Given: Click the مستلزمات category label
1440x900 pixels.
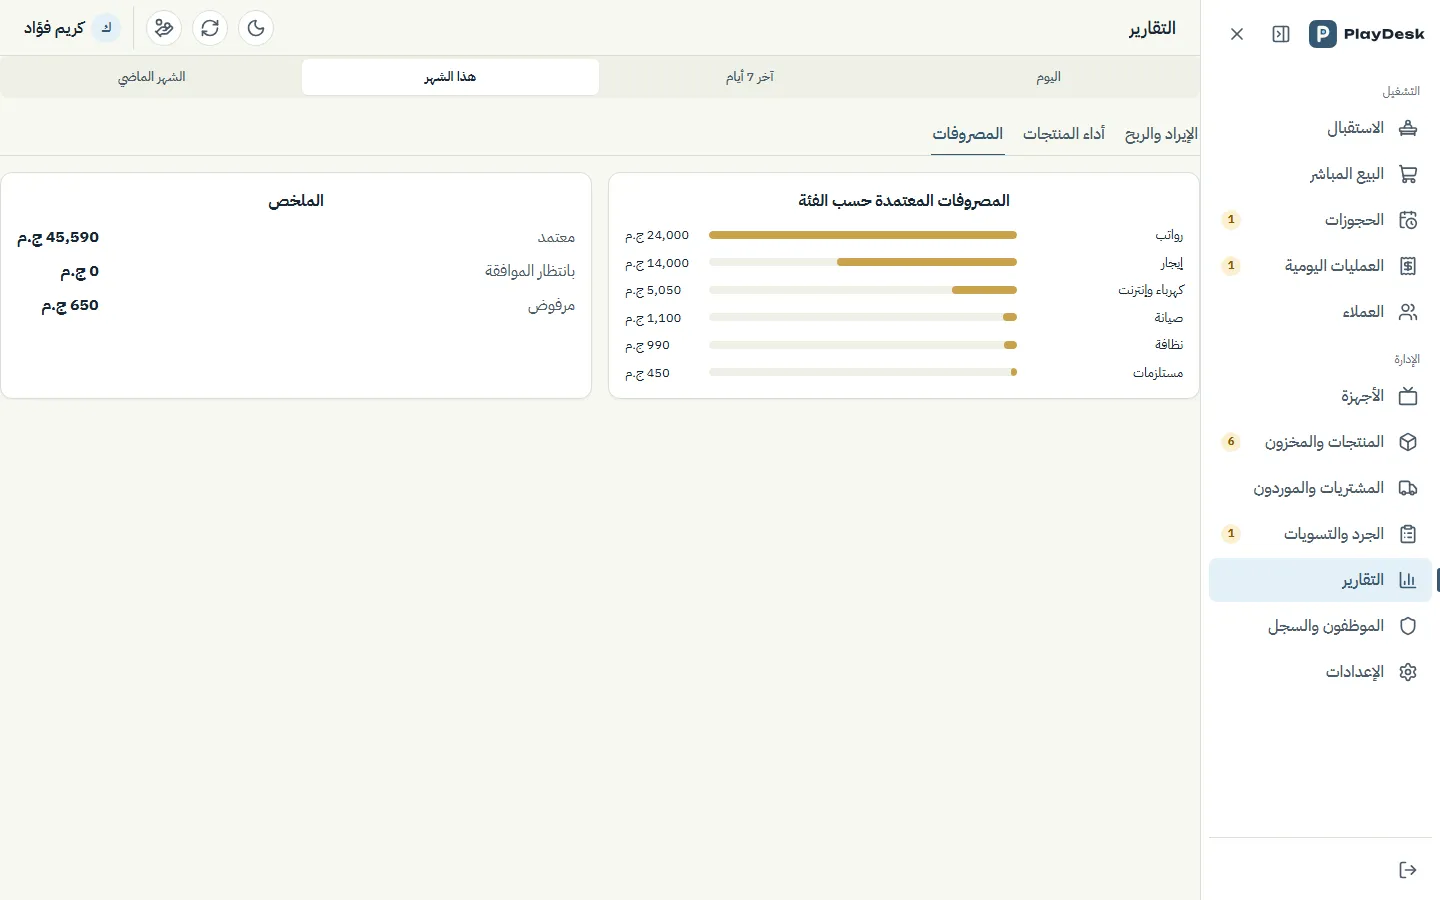Looking at the screenshot, I should tap(1158, 373).
